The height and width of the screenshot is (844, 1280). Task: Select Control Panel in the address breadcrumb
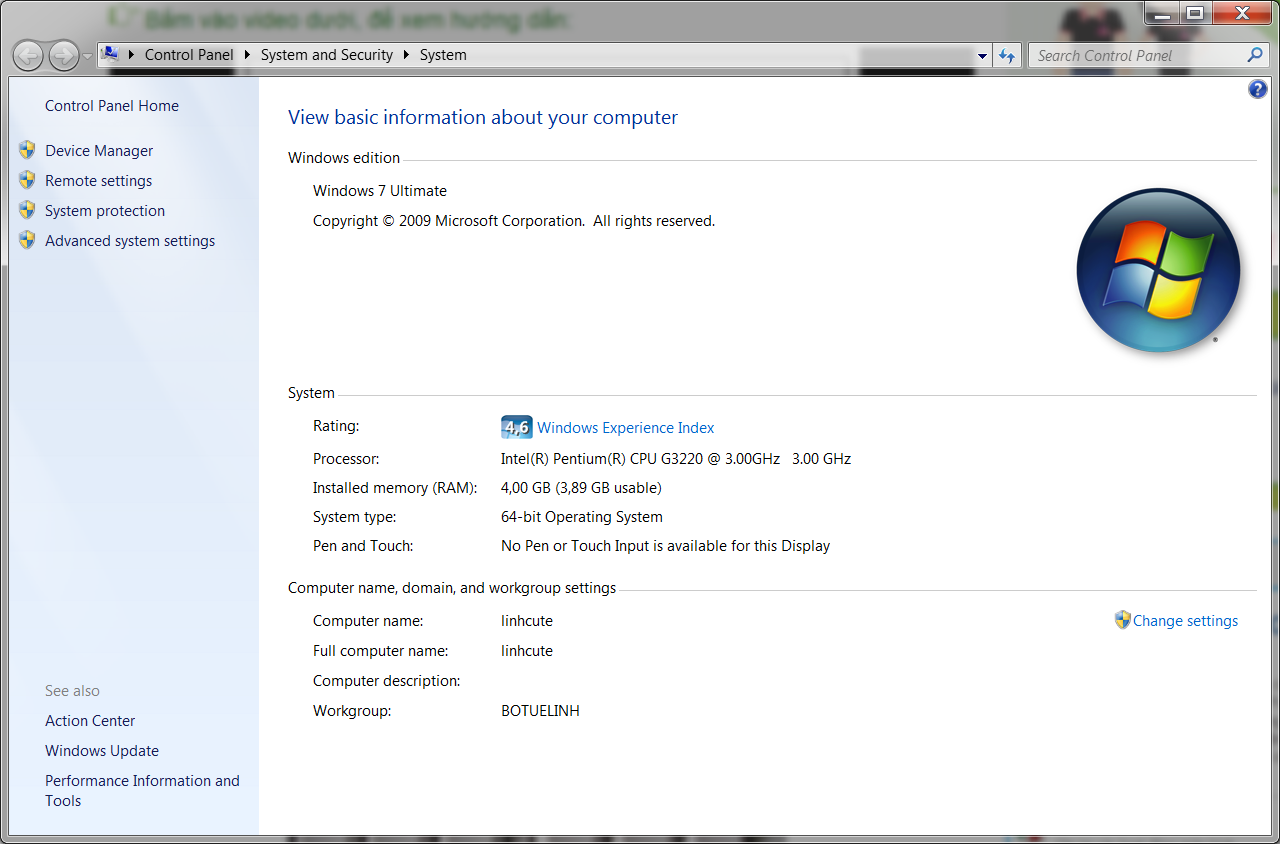[188, 55]
